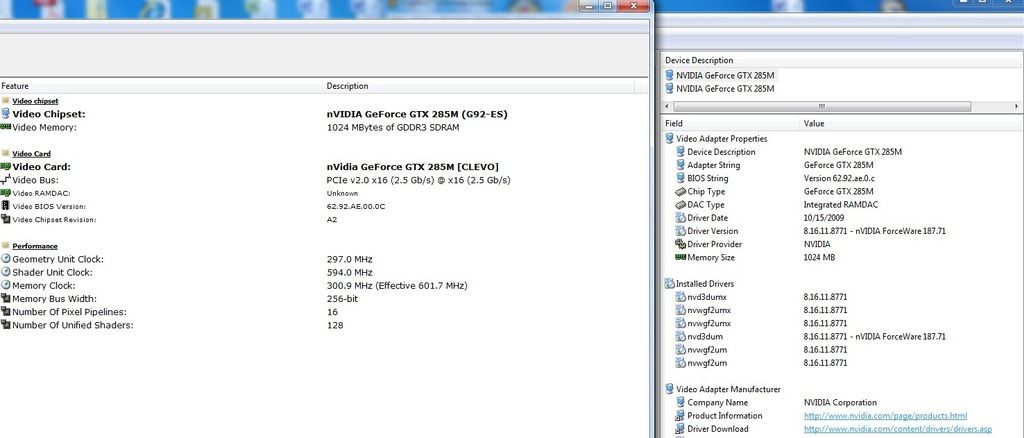The image size is (1024, 438).
Task: Click the Video Adapter Properties icon
Action: click(x=669, y=138)
